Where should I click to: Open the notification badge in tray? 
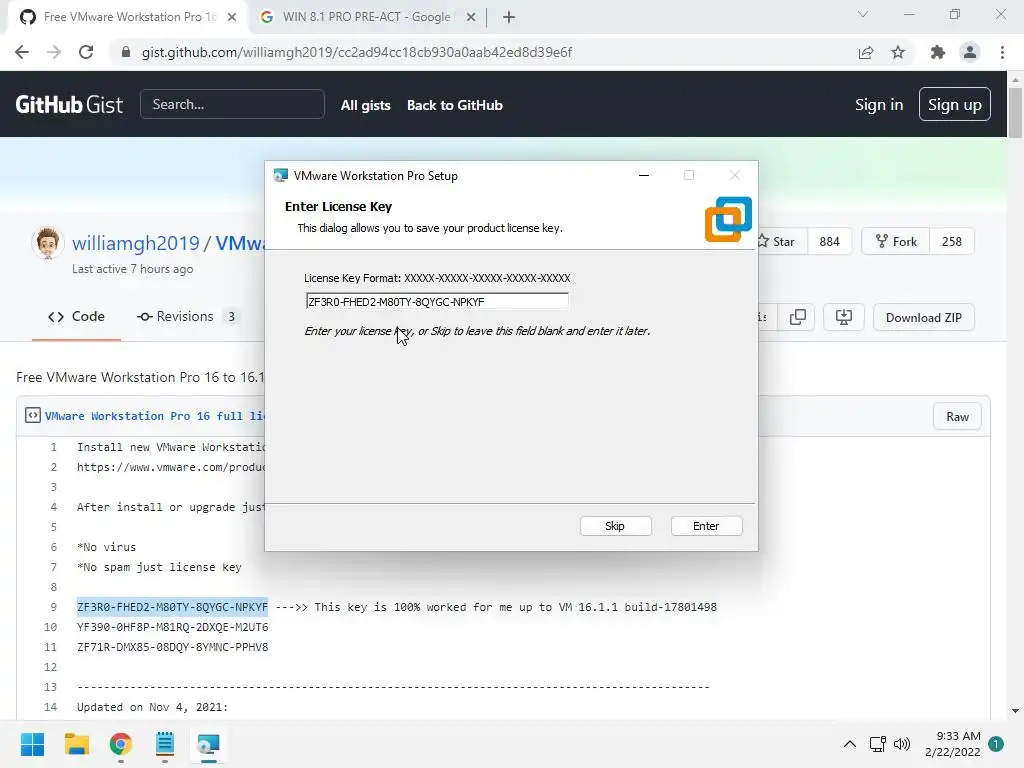tap(996, 744)
